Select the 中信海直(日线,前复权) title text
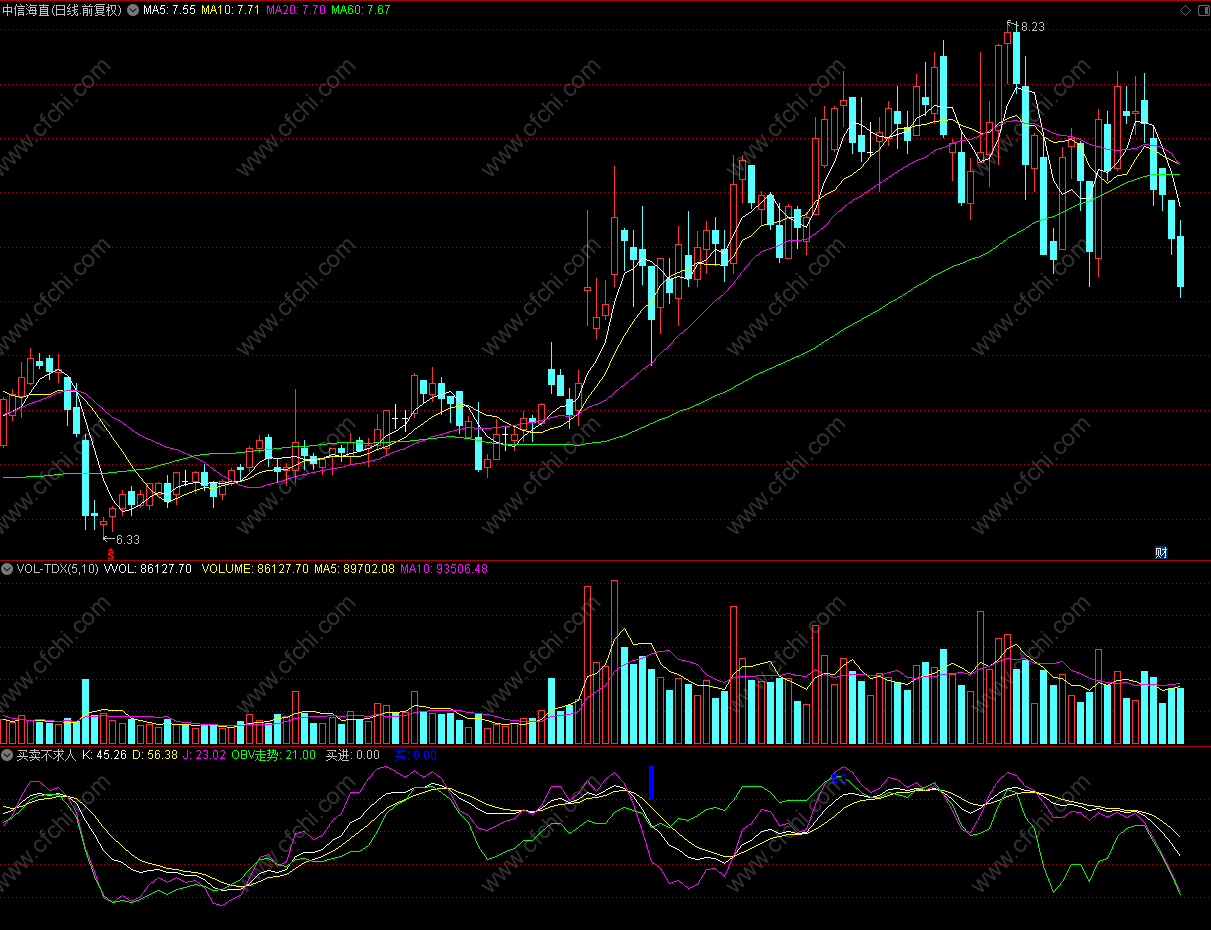This screenshot has height=930, width=1211. pyautogui.click(x=62, y=10)
